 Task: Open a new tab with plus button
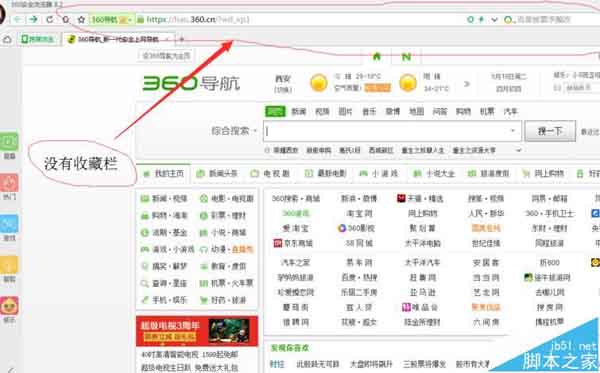(x=182, y=39)
